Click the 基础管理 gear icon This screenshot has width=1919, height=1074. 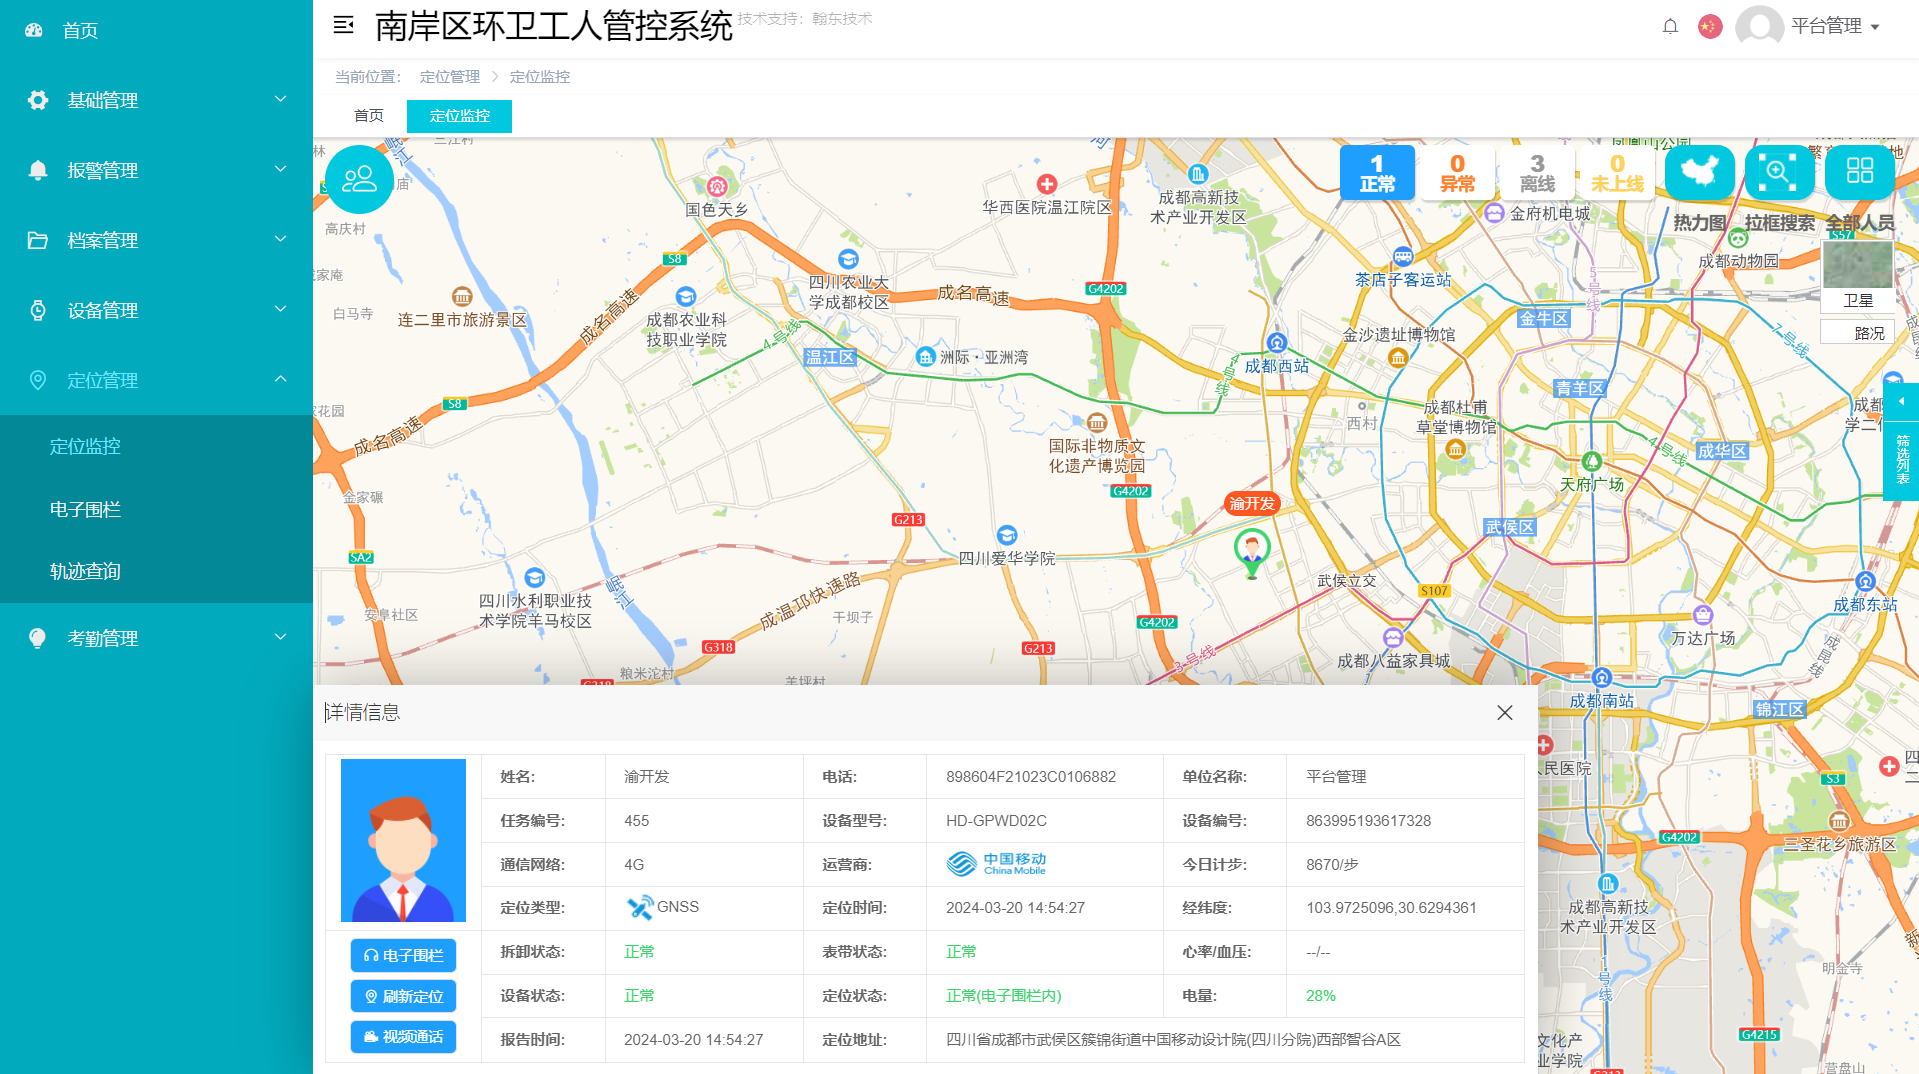(x=38, y=100)
